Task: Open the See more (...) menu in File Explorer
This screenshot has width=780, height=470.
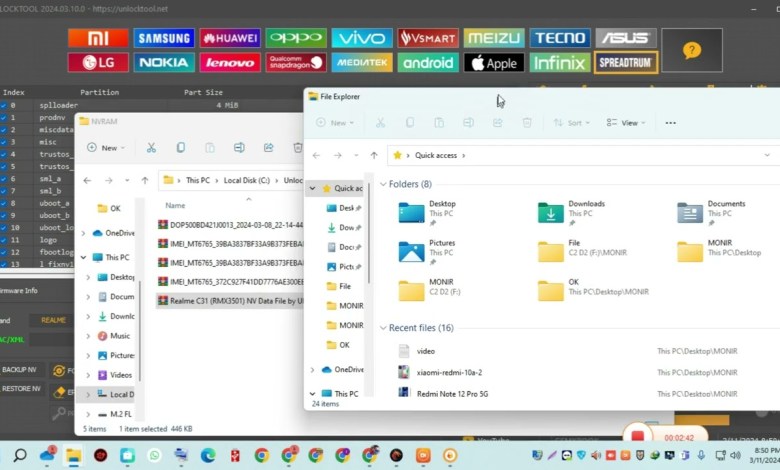Action: (671, 123)
